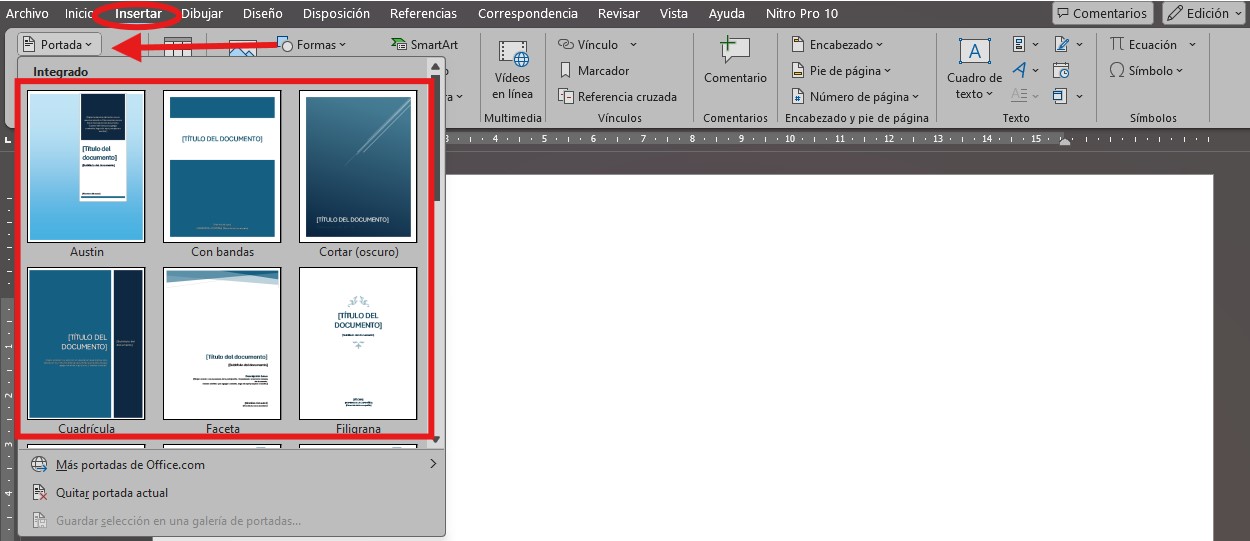Switch to the Correspondencia tab
Screen dimensions: 1250x541
tap(528, 14)
